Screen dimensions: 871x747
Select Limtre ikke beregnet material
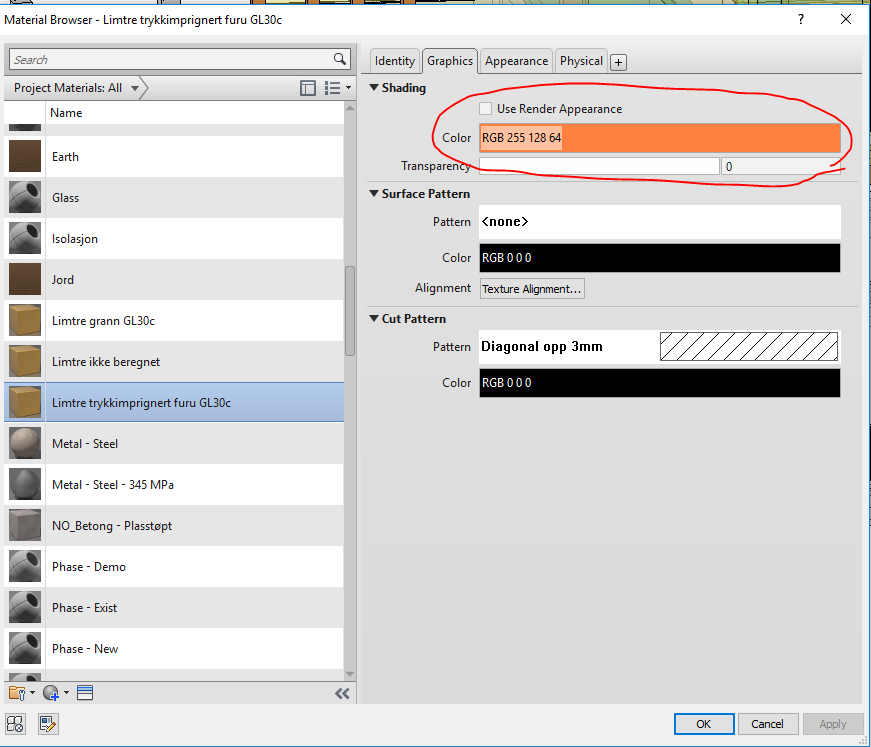coord(174,362)
